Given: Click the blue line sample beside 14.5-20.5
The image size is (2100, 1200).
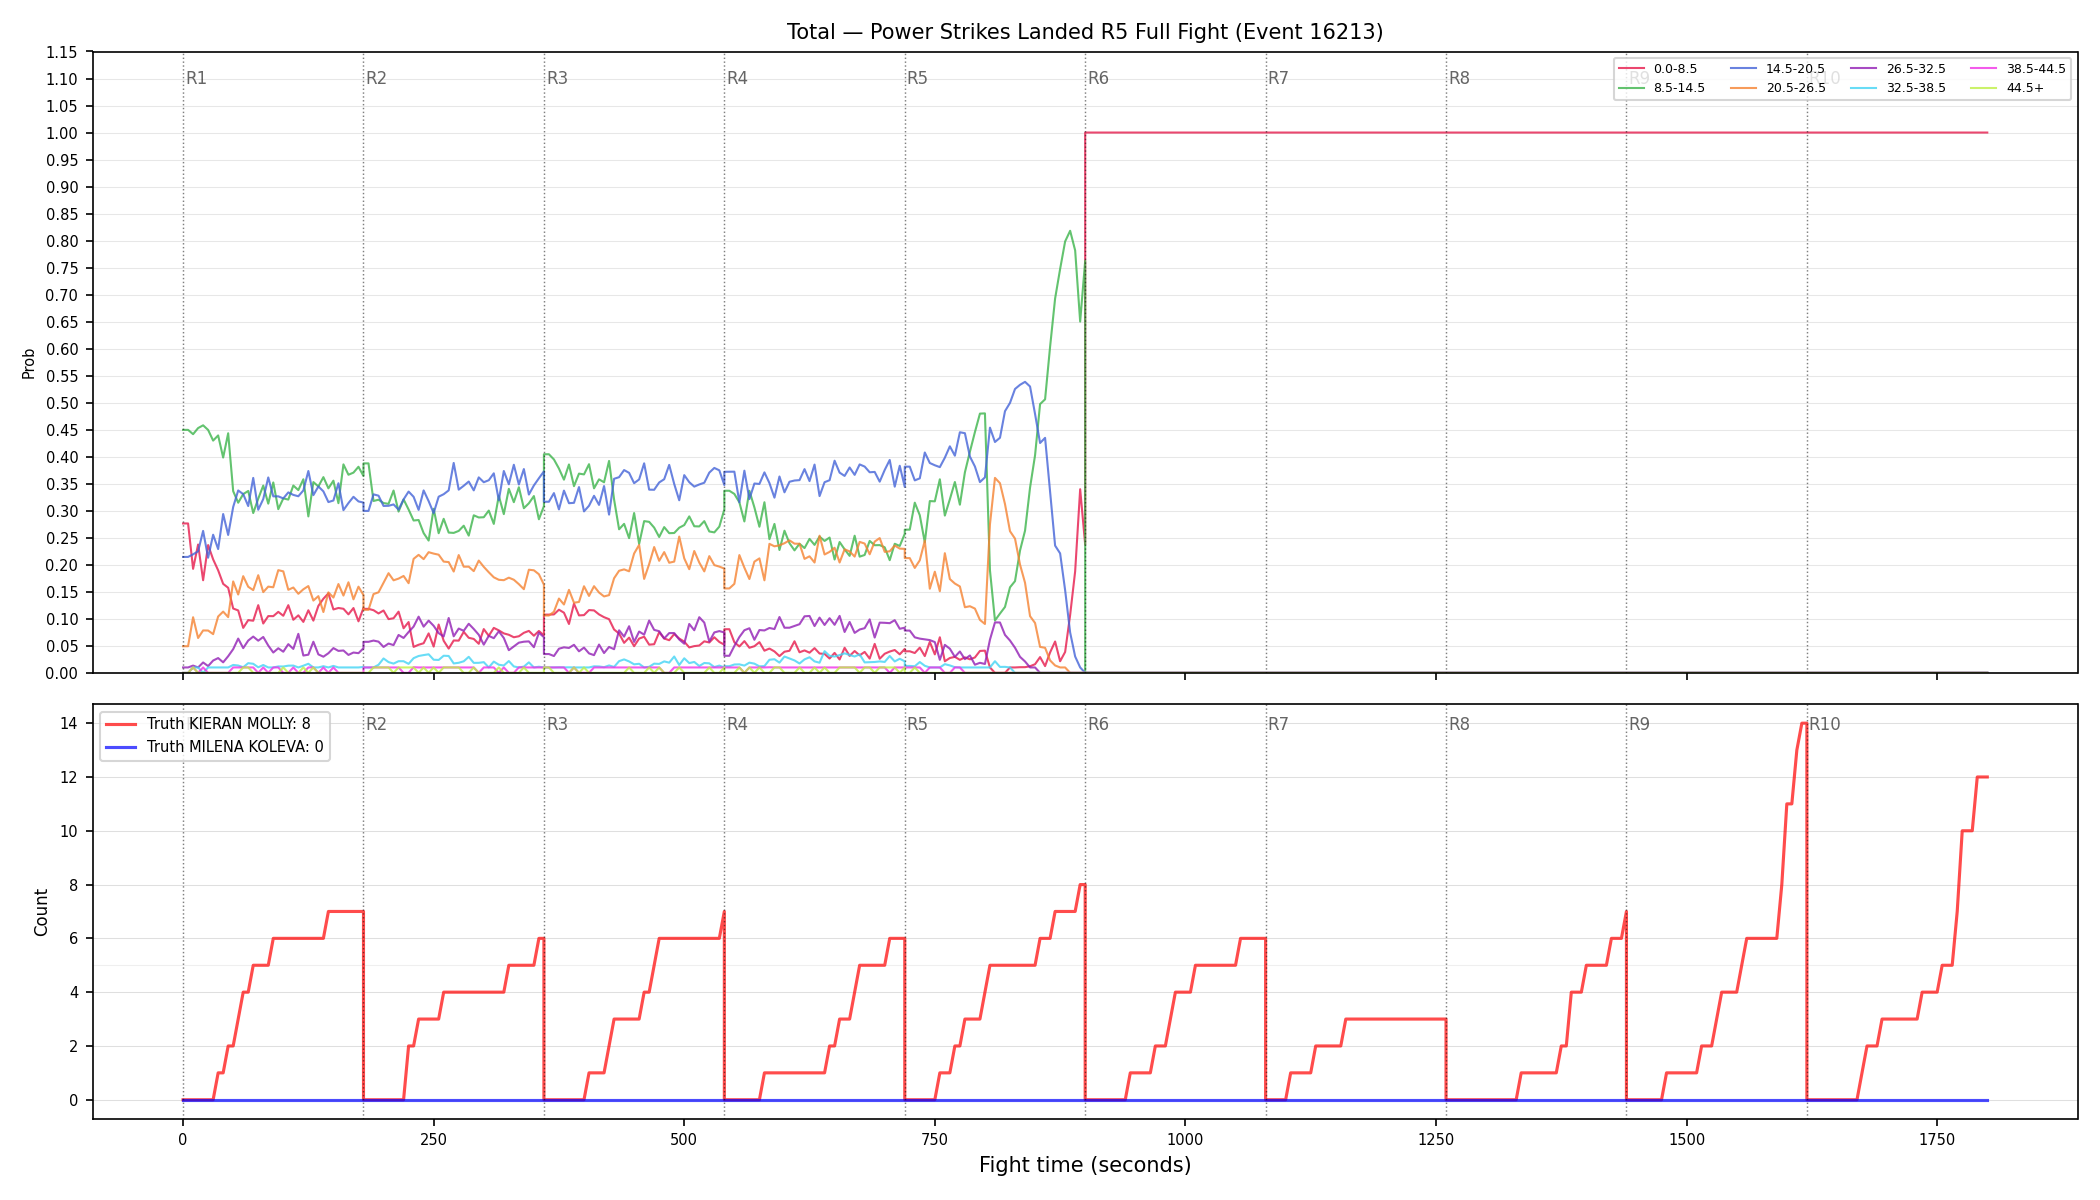Looking at the screenshot, I should 1744,69.
